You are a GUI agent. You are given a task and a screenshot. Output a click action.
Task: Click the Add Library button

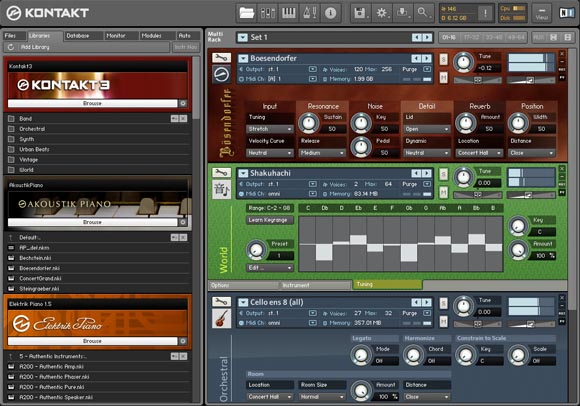pyautogui.click(x=87, y=47)
